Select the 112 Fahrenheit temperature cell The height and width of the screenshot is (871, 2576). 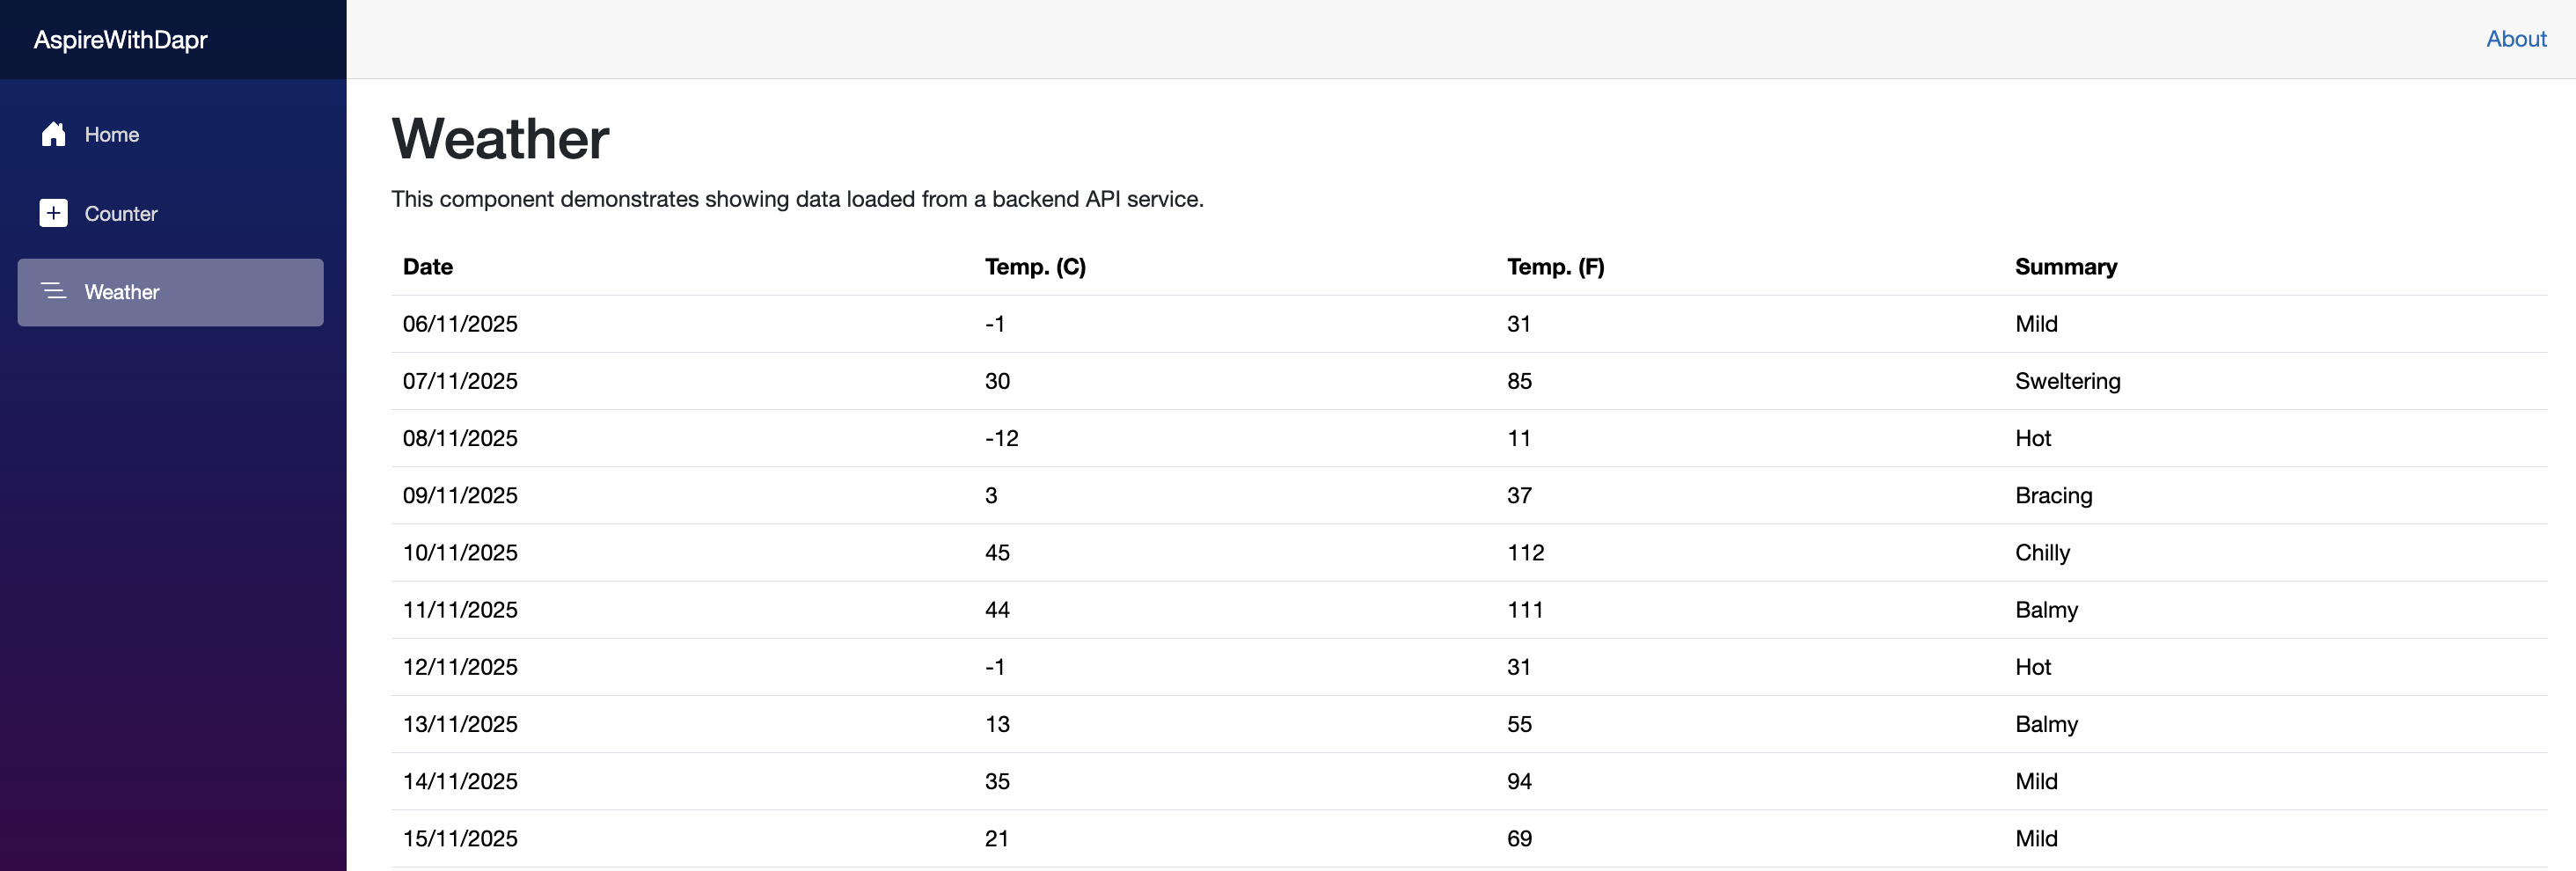[x=1525, y=552]
